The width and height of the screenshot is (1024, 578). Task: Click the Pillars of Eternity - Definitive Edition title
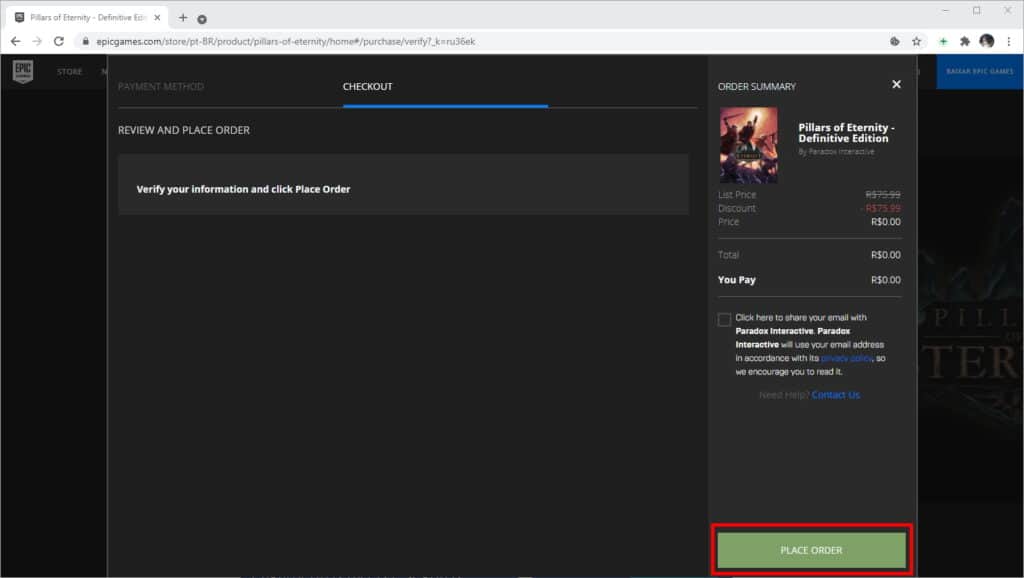[846, 133]
